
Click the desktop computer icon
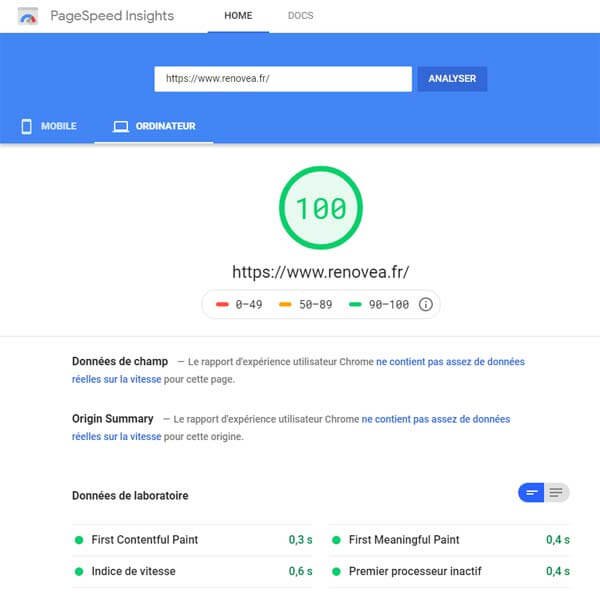coord(121,127)
